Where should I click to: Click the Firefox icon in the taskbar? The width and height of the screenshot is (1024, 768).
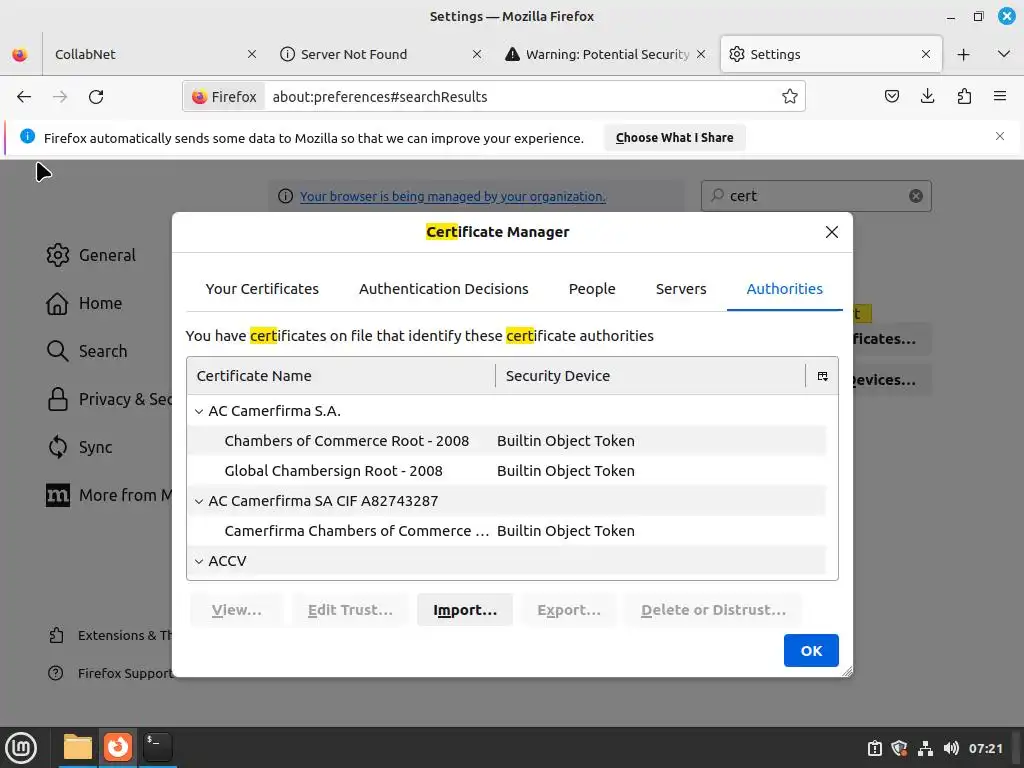118,747
